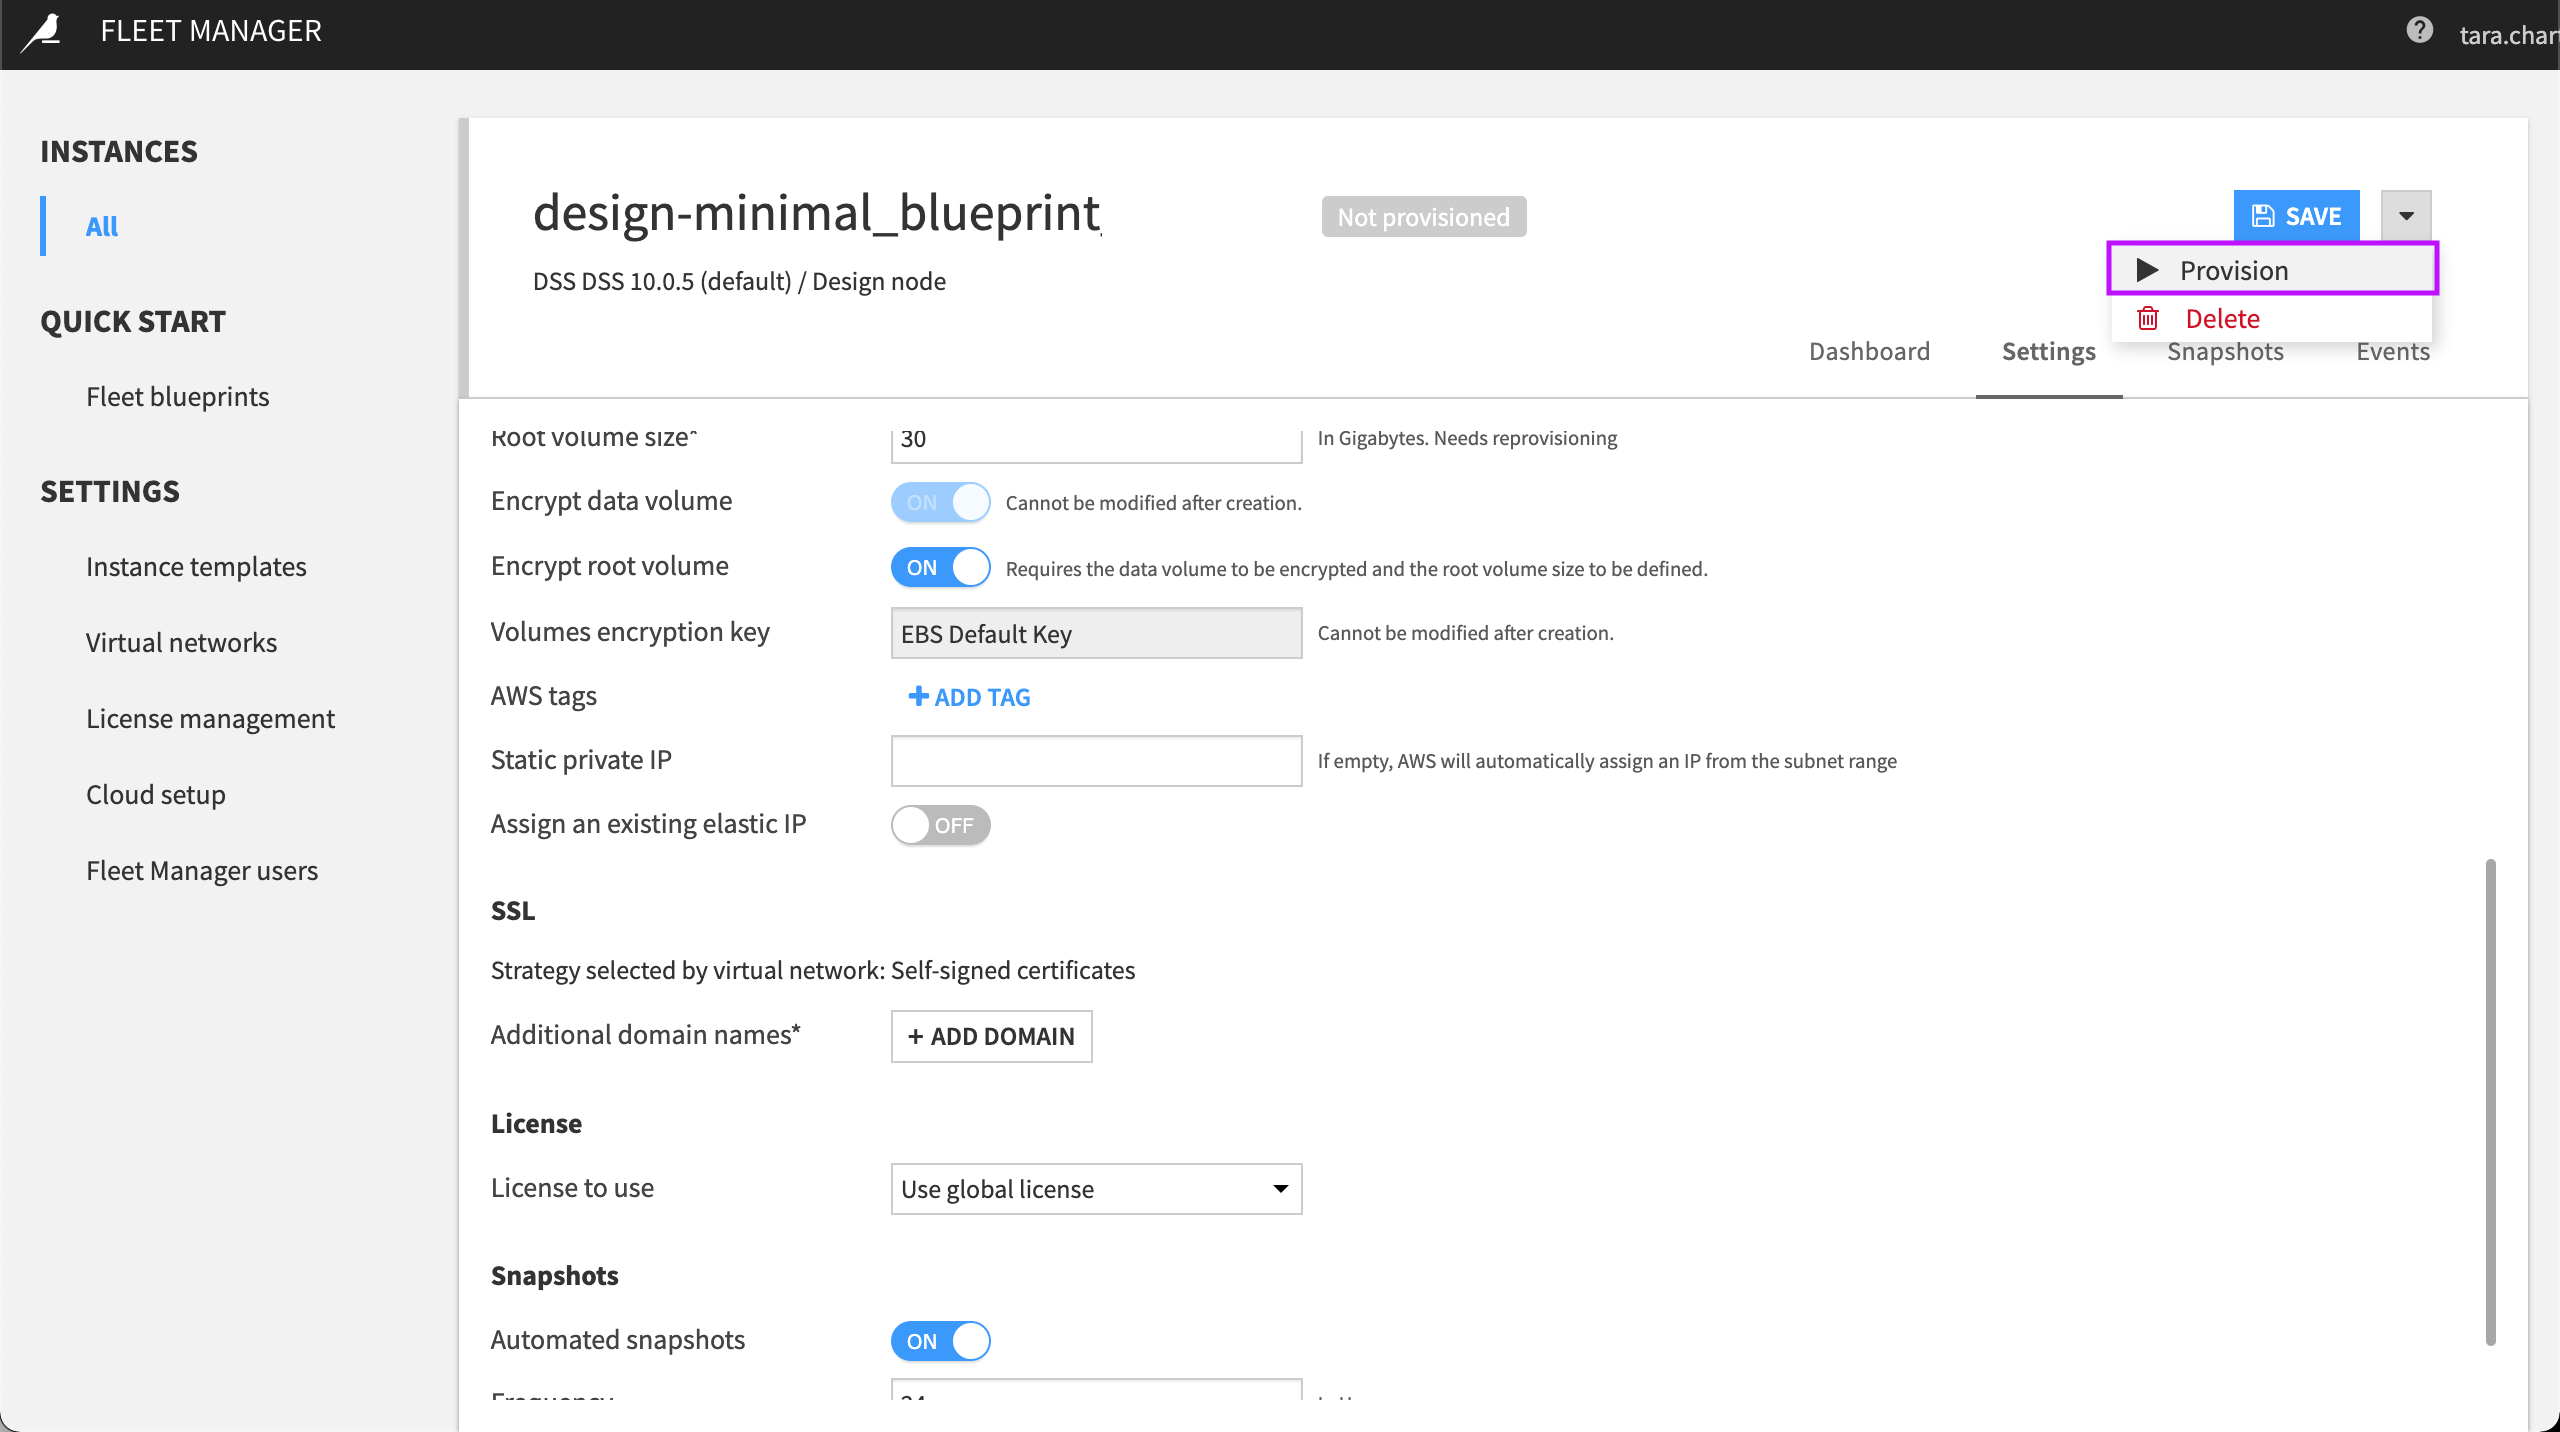Switch to the Dashboard tab
This screenshot has height=1432, width=2560.
pyautogui.click(x=1869, y=352)
